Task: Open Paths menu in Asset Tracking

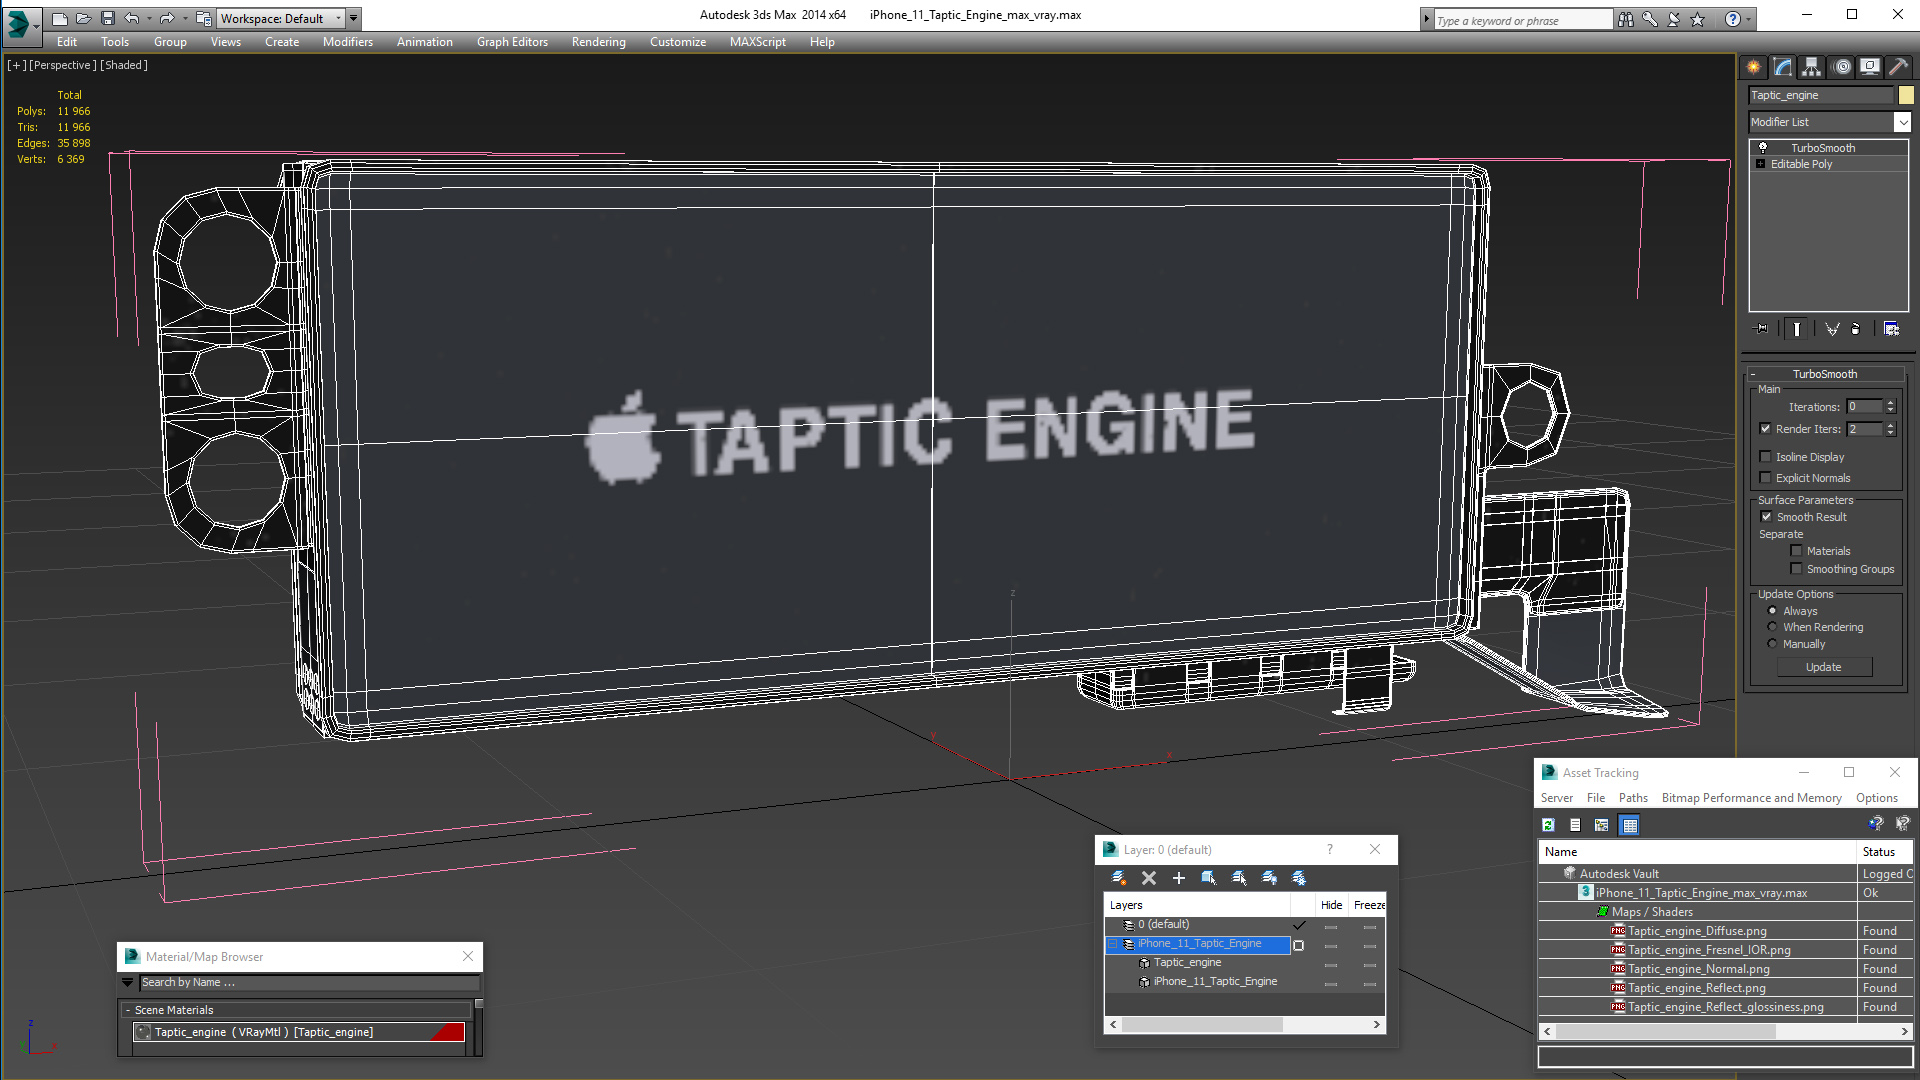Action: 1633,798
